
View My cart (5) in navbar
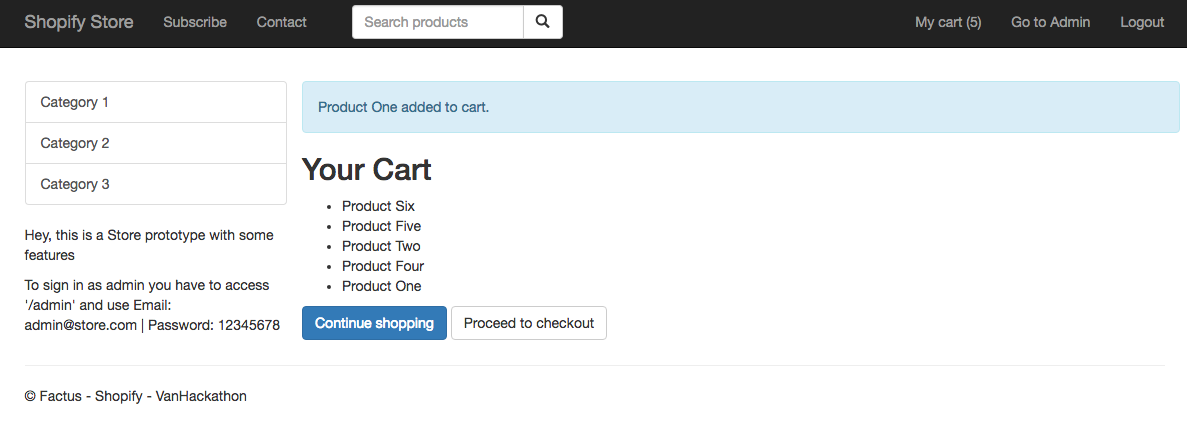[948, 22]
